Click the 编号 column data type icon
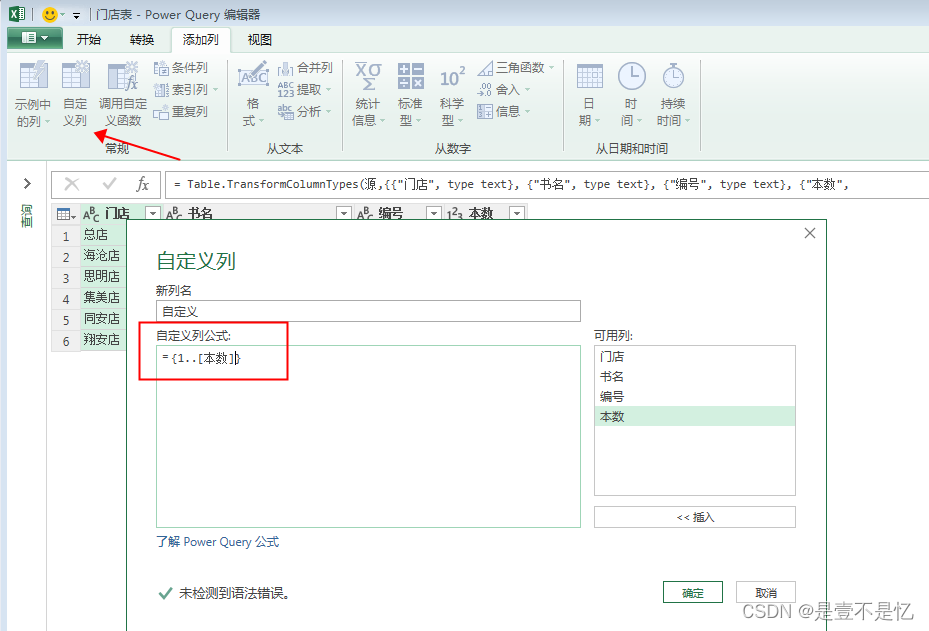 click(x=365, y=213)
